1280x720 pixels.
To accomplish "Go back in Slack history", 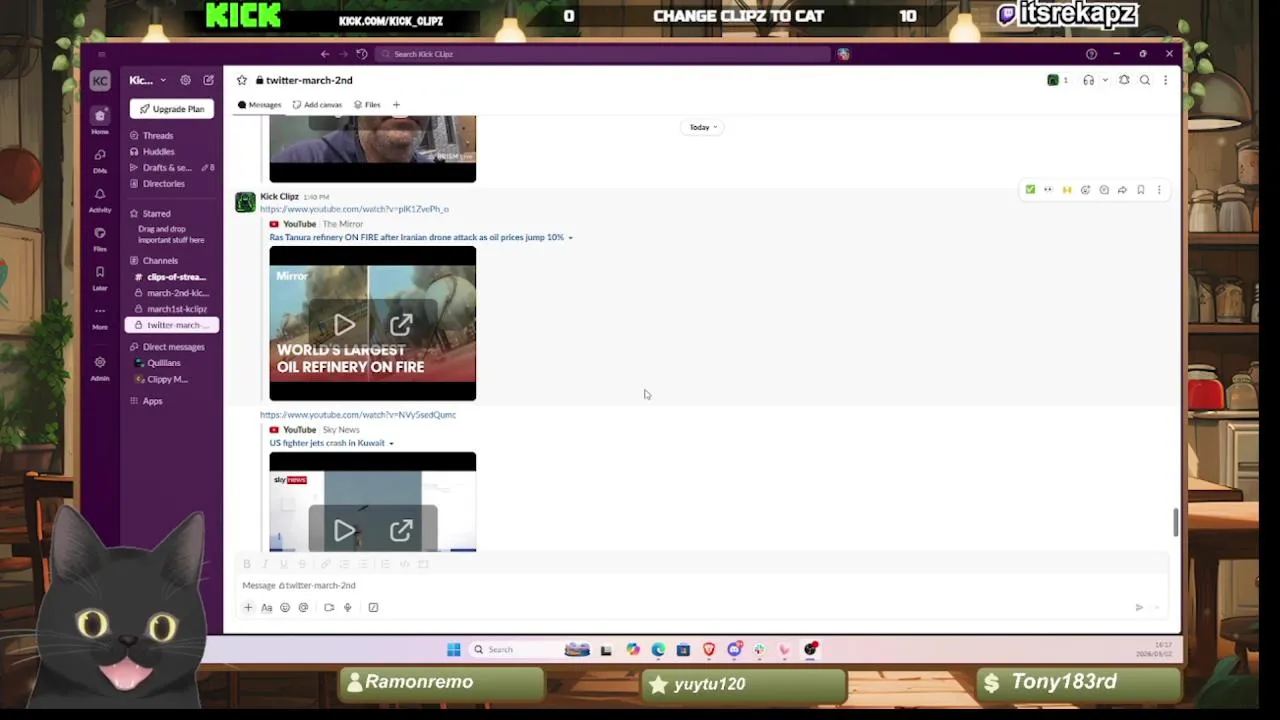I will click(325, 54).
